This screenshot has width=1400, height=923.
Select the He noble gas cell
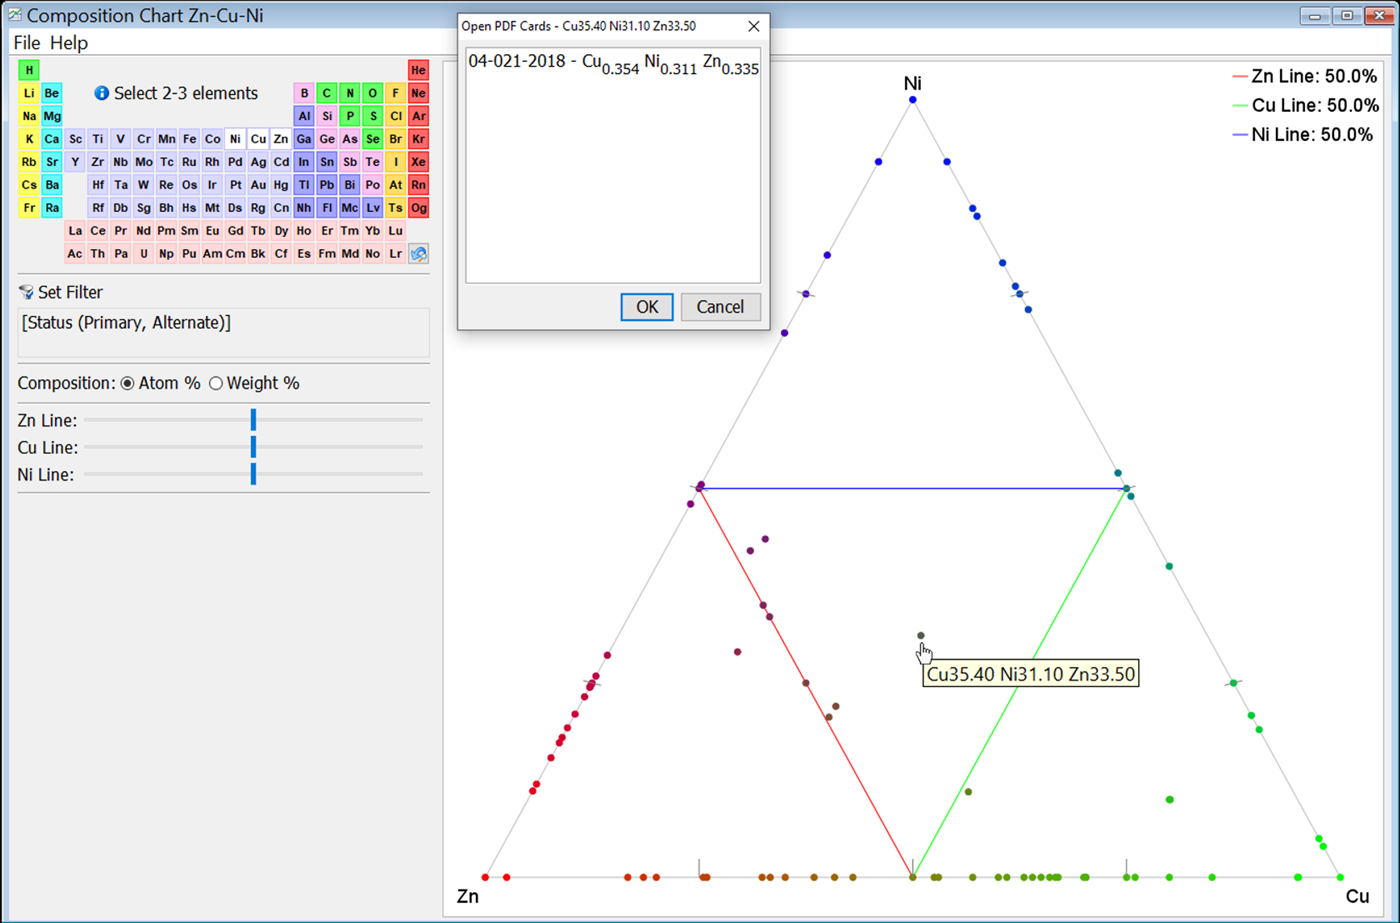(x=419, y=70)
